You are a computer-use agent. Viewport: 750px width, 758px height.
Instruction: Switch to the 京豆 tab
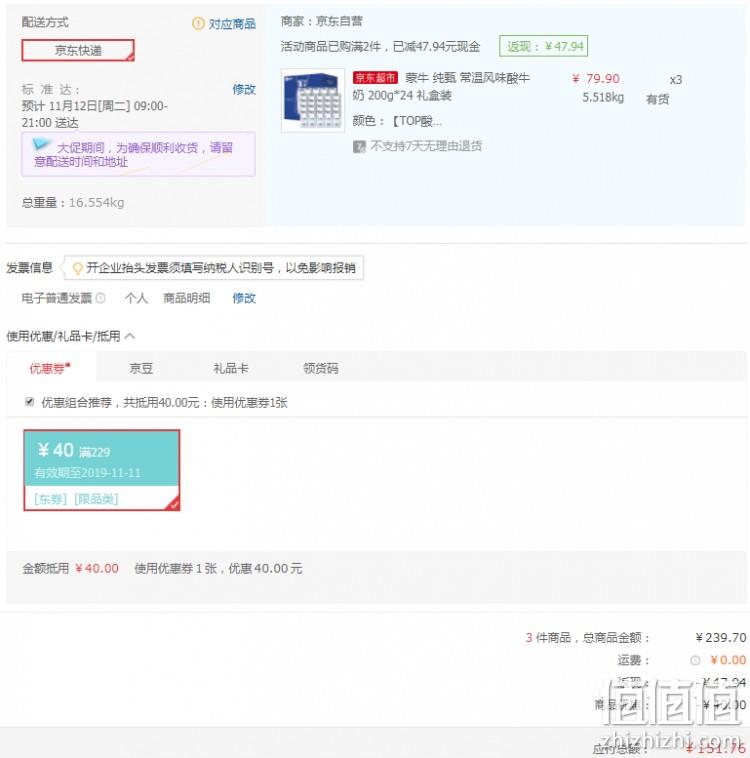point(141,368)
